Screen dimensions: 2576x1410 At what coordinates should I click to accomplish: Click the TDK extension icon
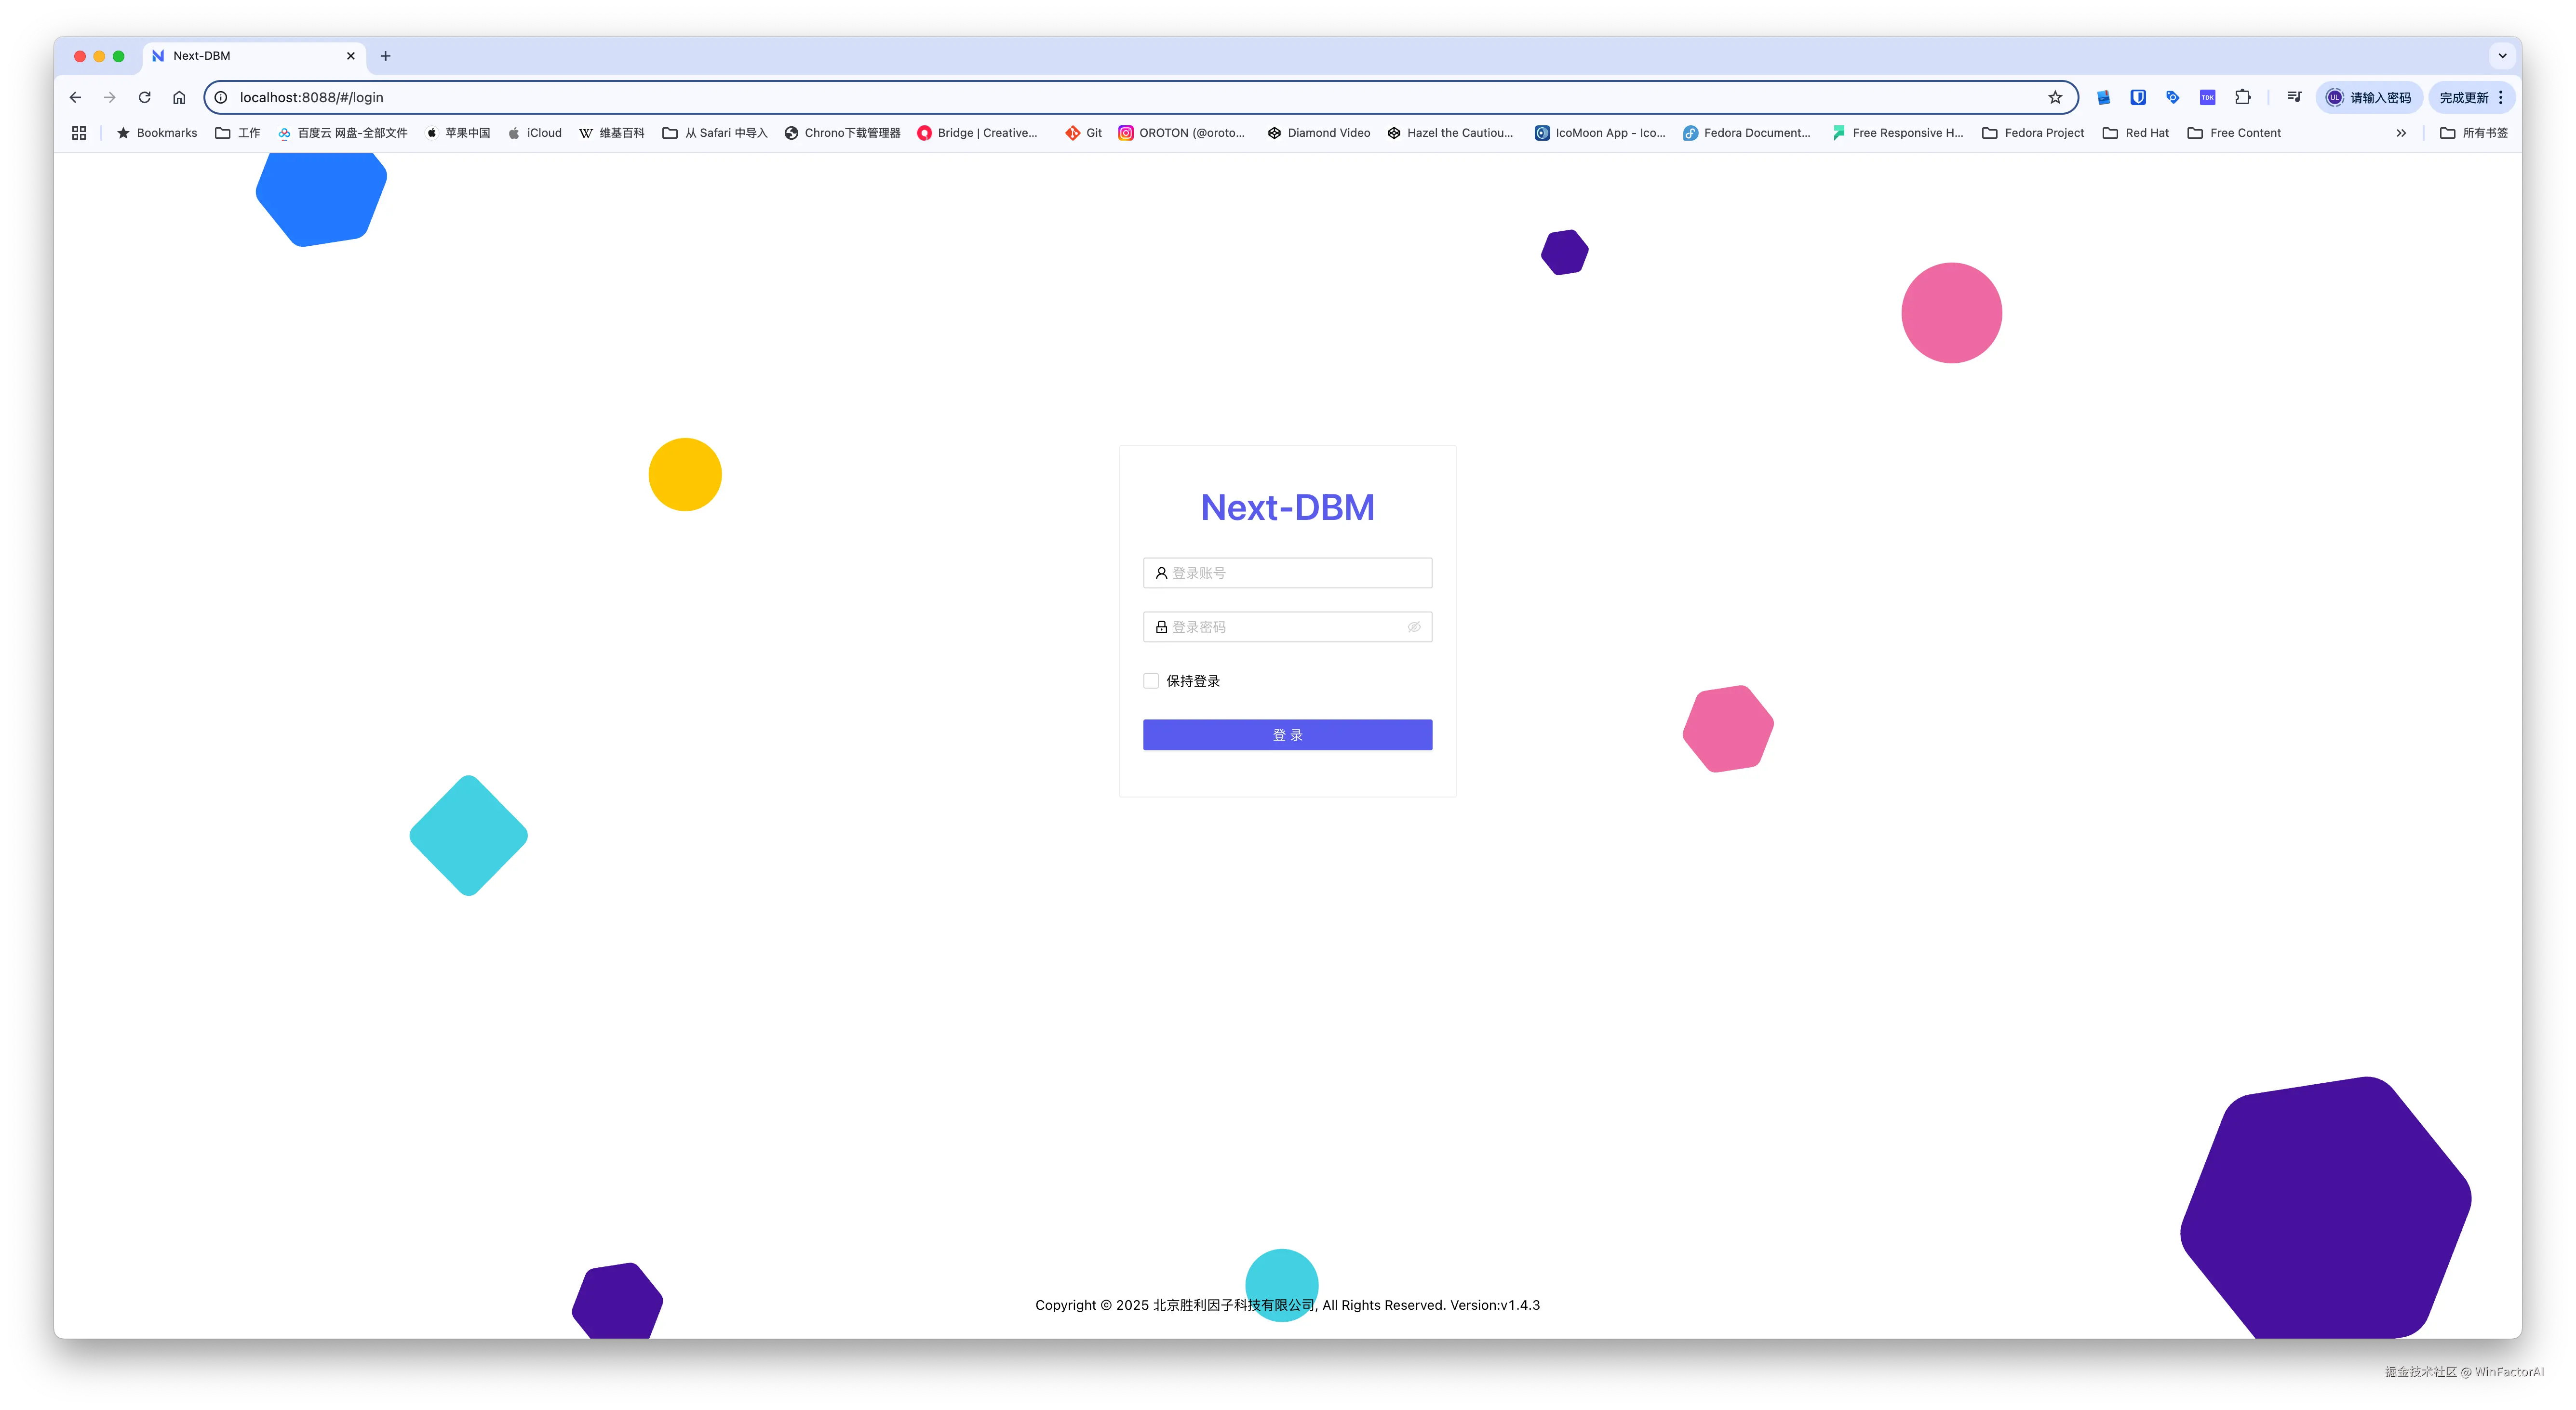pos(2206,97)
